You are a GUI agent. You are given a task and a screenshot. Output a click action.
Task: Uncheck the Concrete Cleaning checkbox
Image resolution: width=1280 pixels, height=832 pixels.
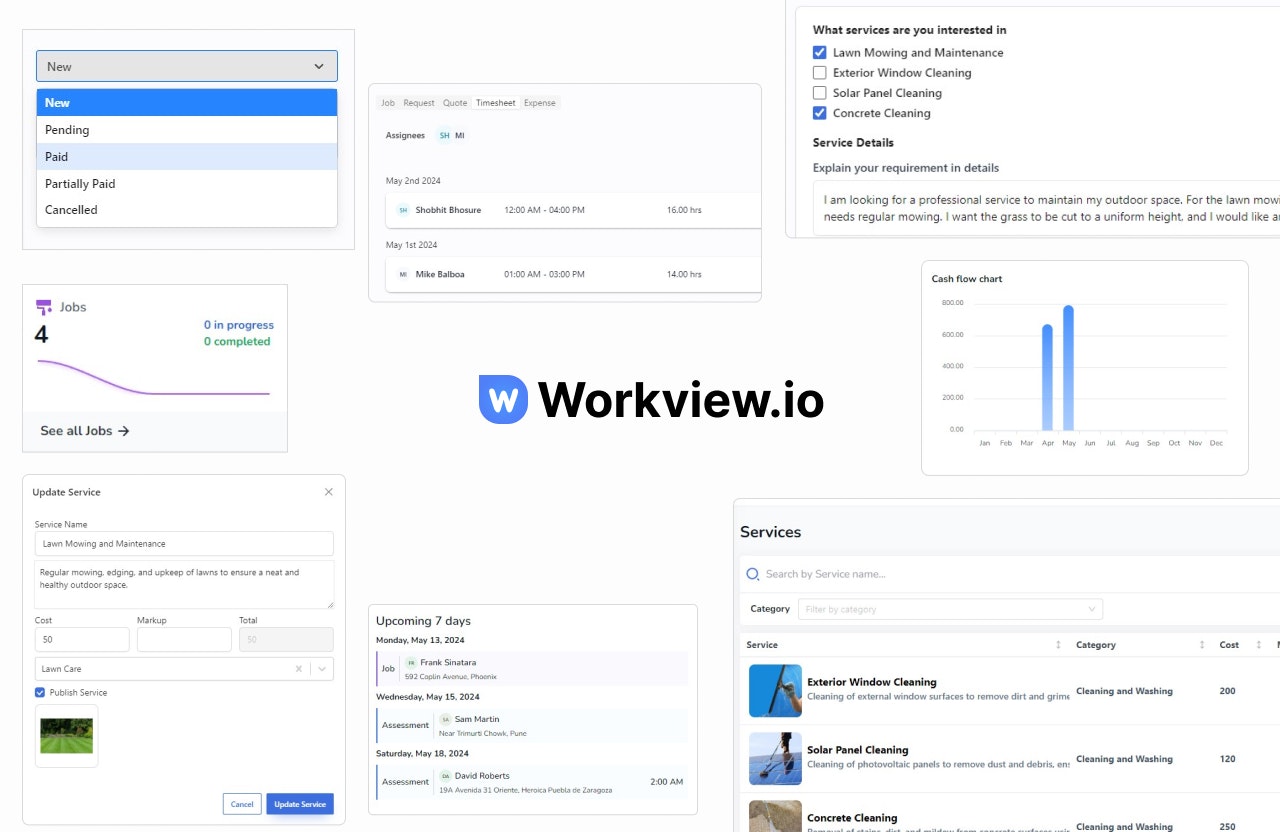click(819, 113)
